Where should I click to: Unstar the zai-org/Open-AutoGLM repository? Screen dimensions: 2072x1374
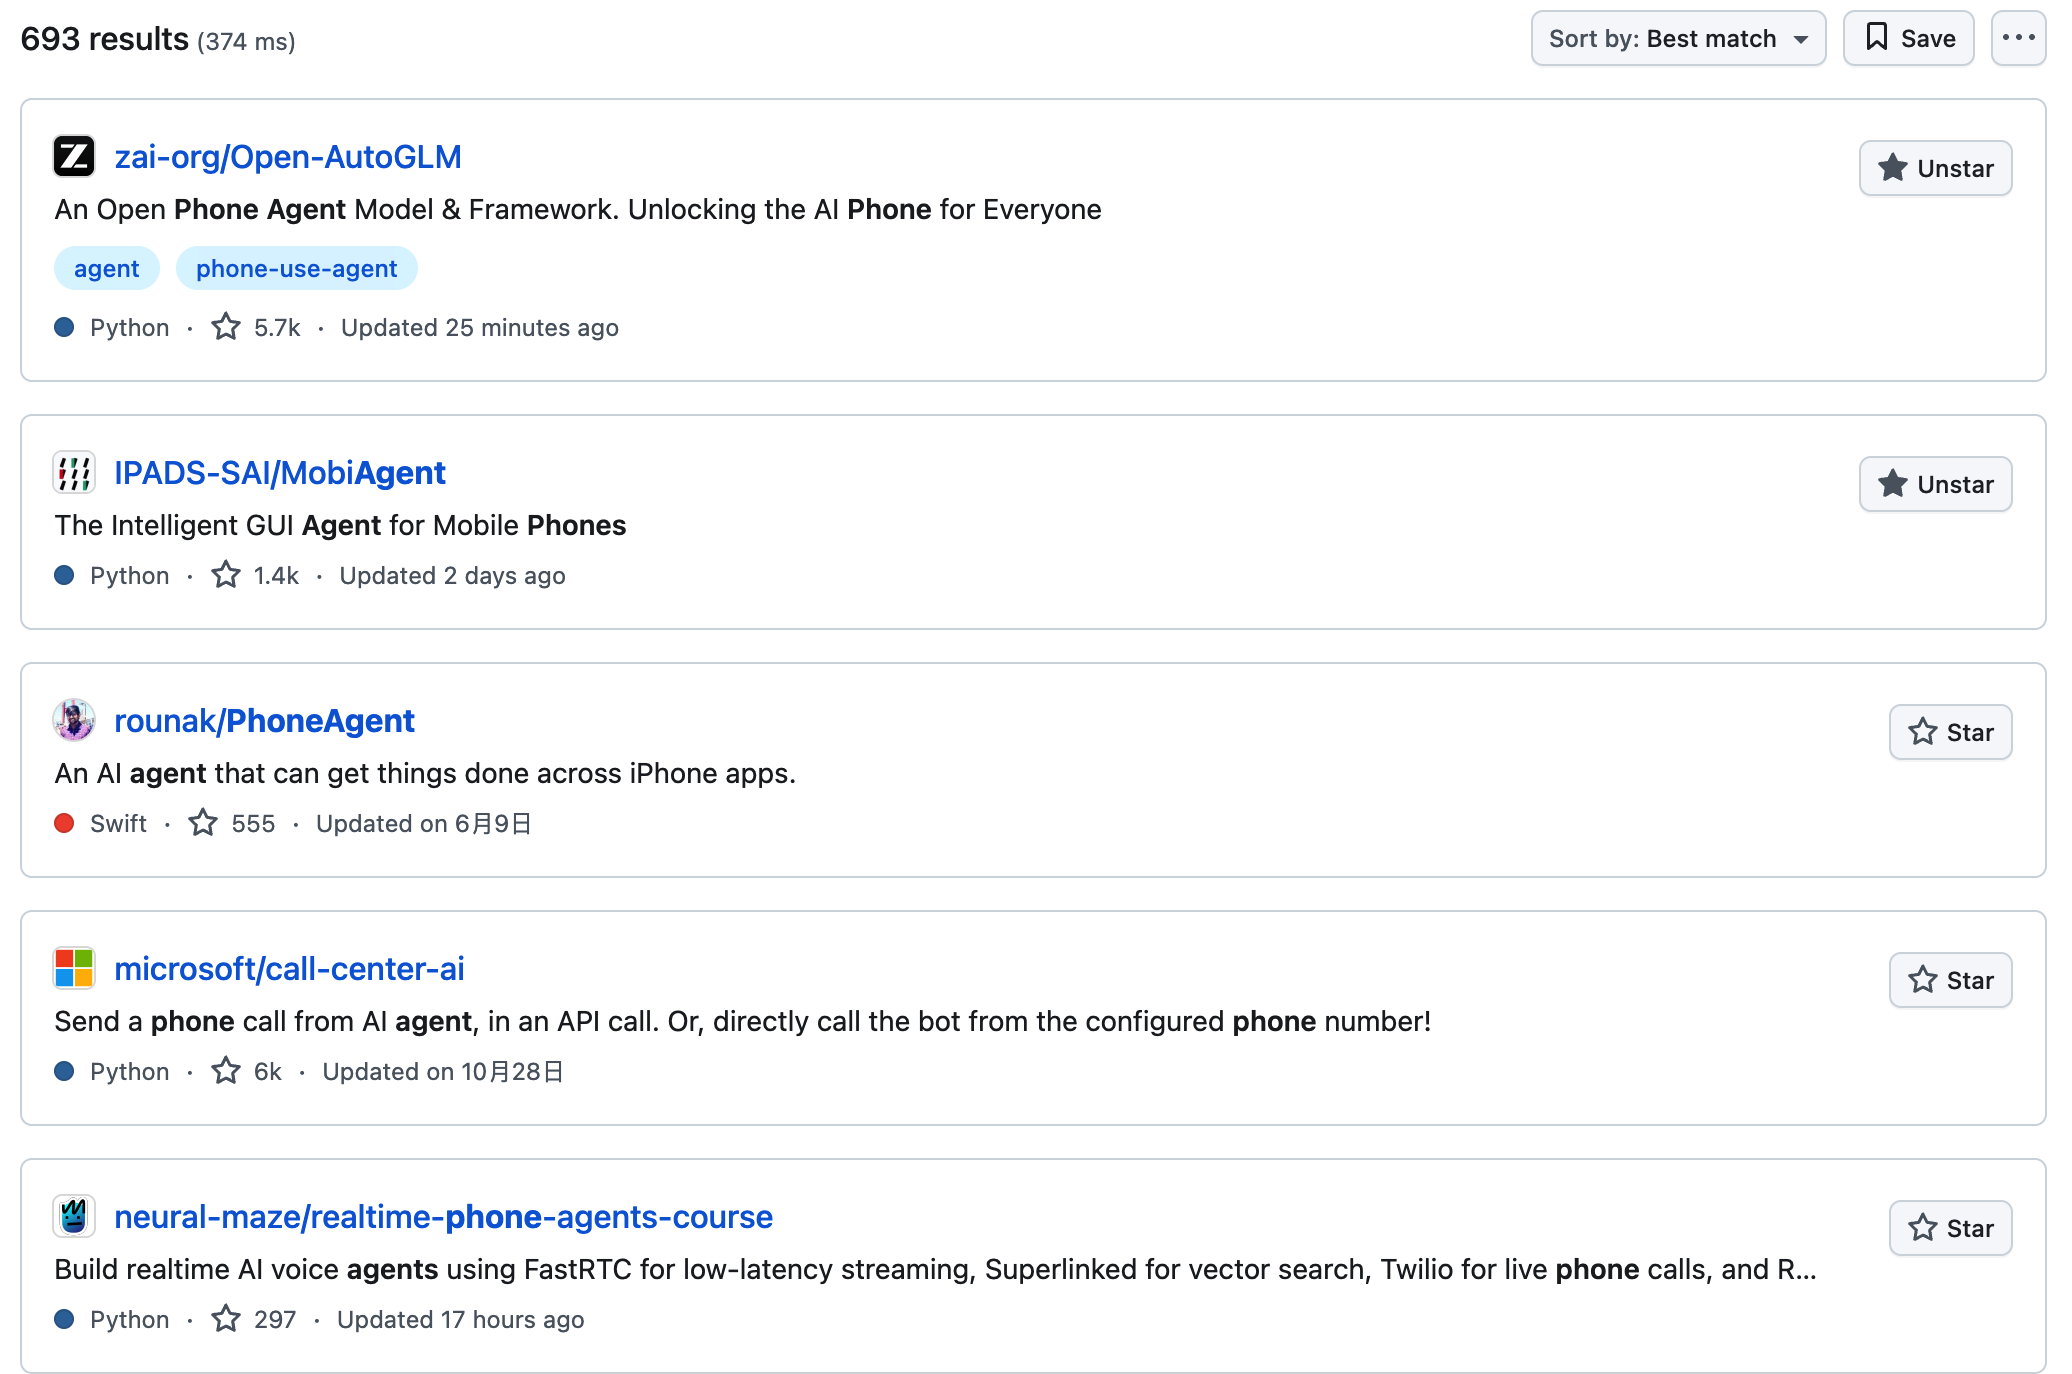click(x=1935, y=168)
